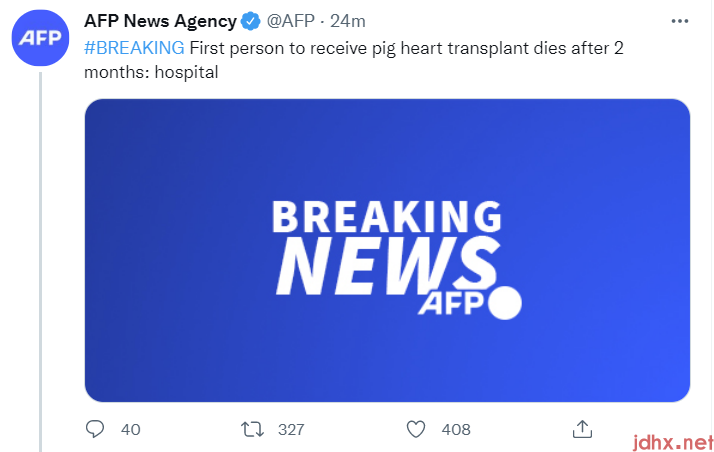
Task: Open the @AFP handle link
Action: coord(291,21)
